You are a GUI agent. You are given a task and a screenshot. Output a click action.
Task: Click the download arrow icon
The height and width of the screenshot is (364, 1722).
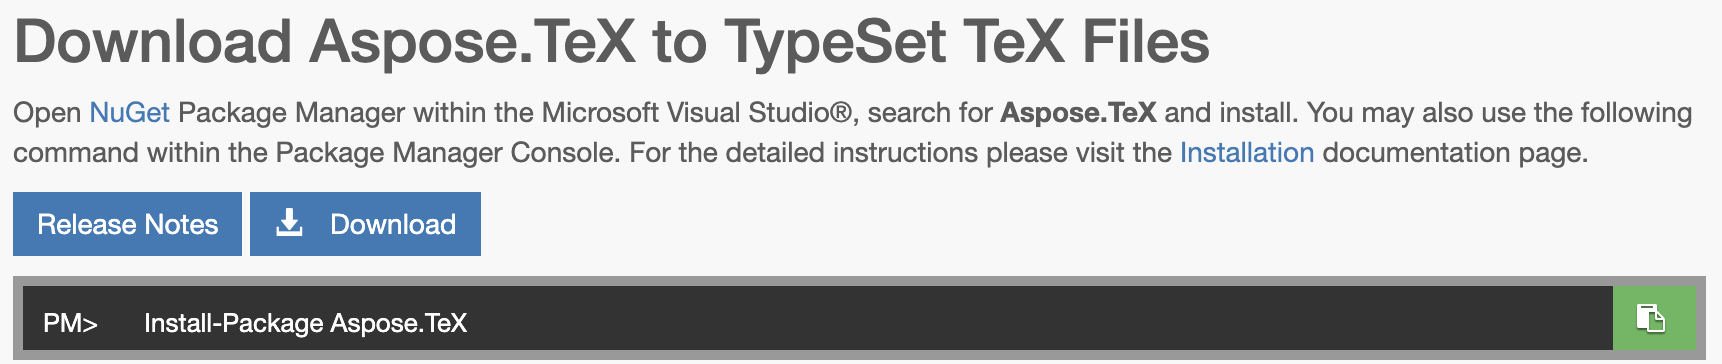pyautogui.click(x=289, y=223)
